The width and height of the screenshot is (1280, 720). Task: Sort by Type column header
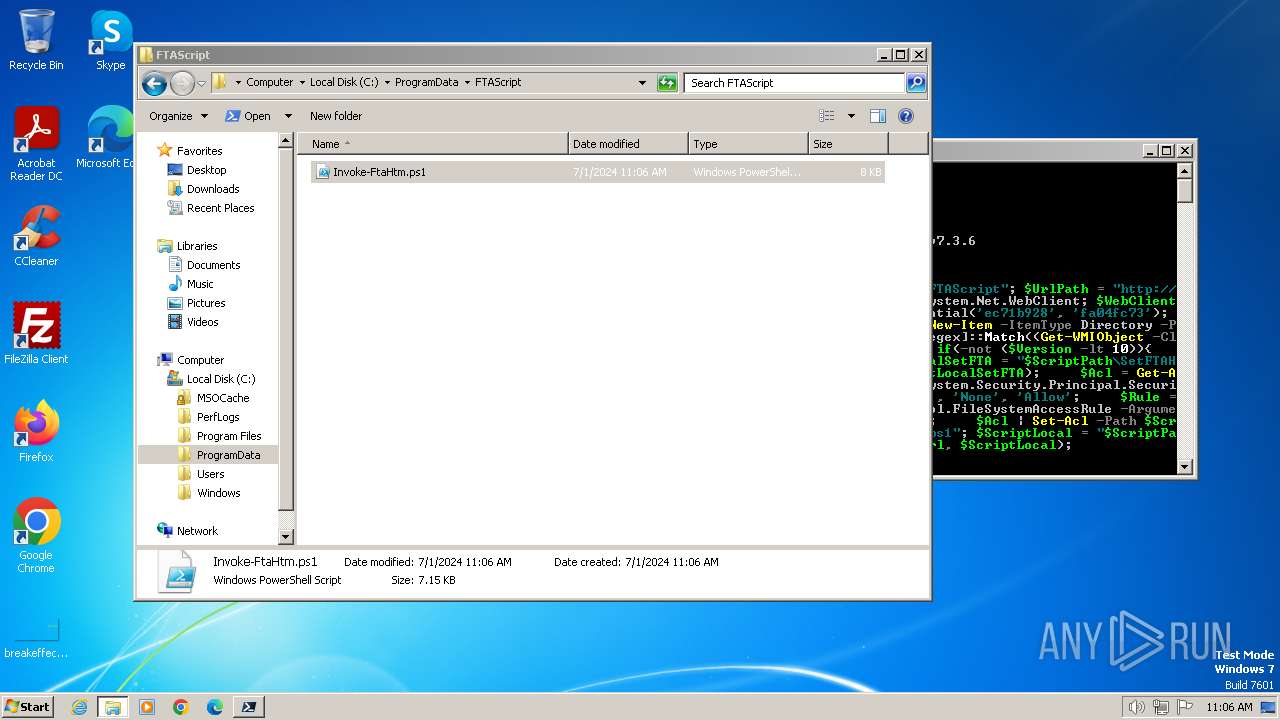tap(748, 144)
